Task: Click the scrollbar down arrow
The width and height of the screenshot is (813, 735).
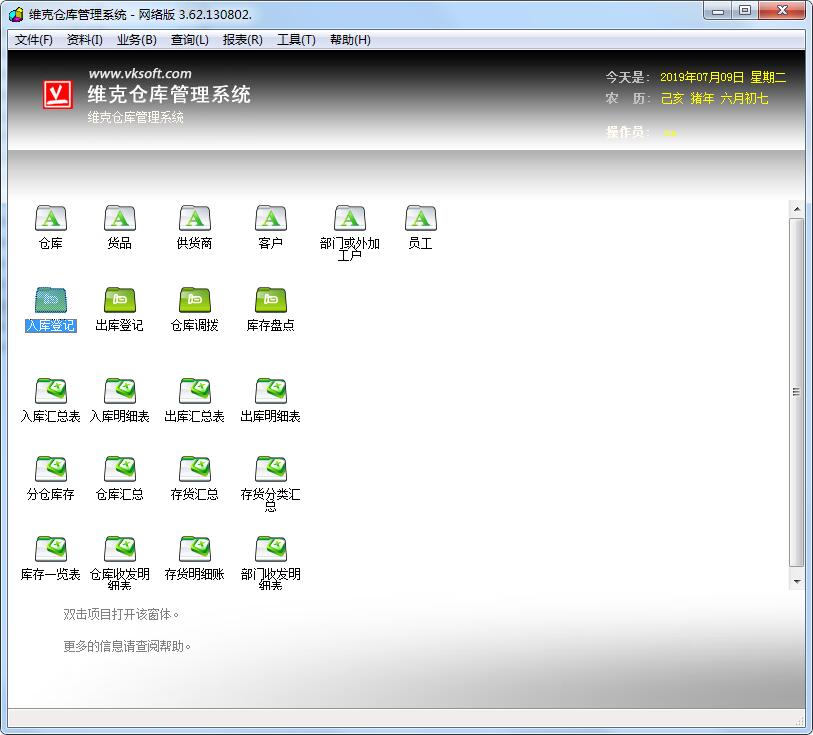Action: click(x=797, y=581)
